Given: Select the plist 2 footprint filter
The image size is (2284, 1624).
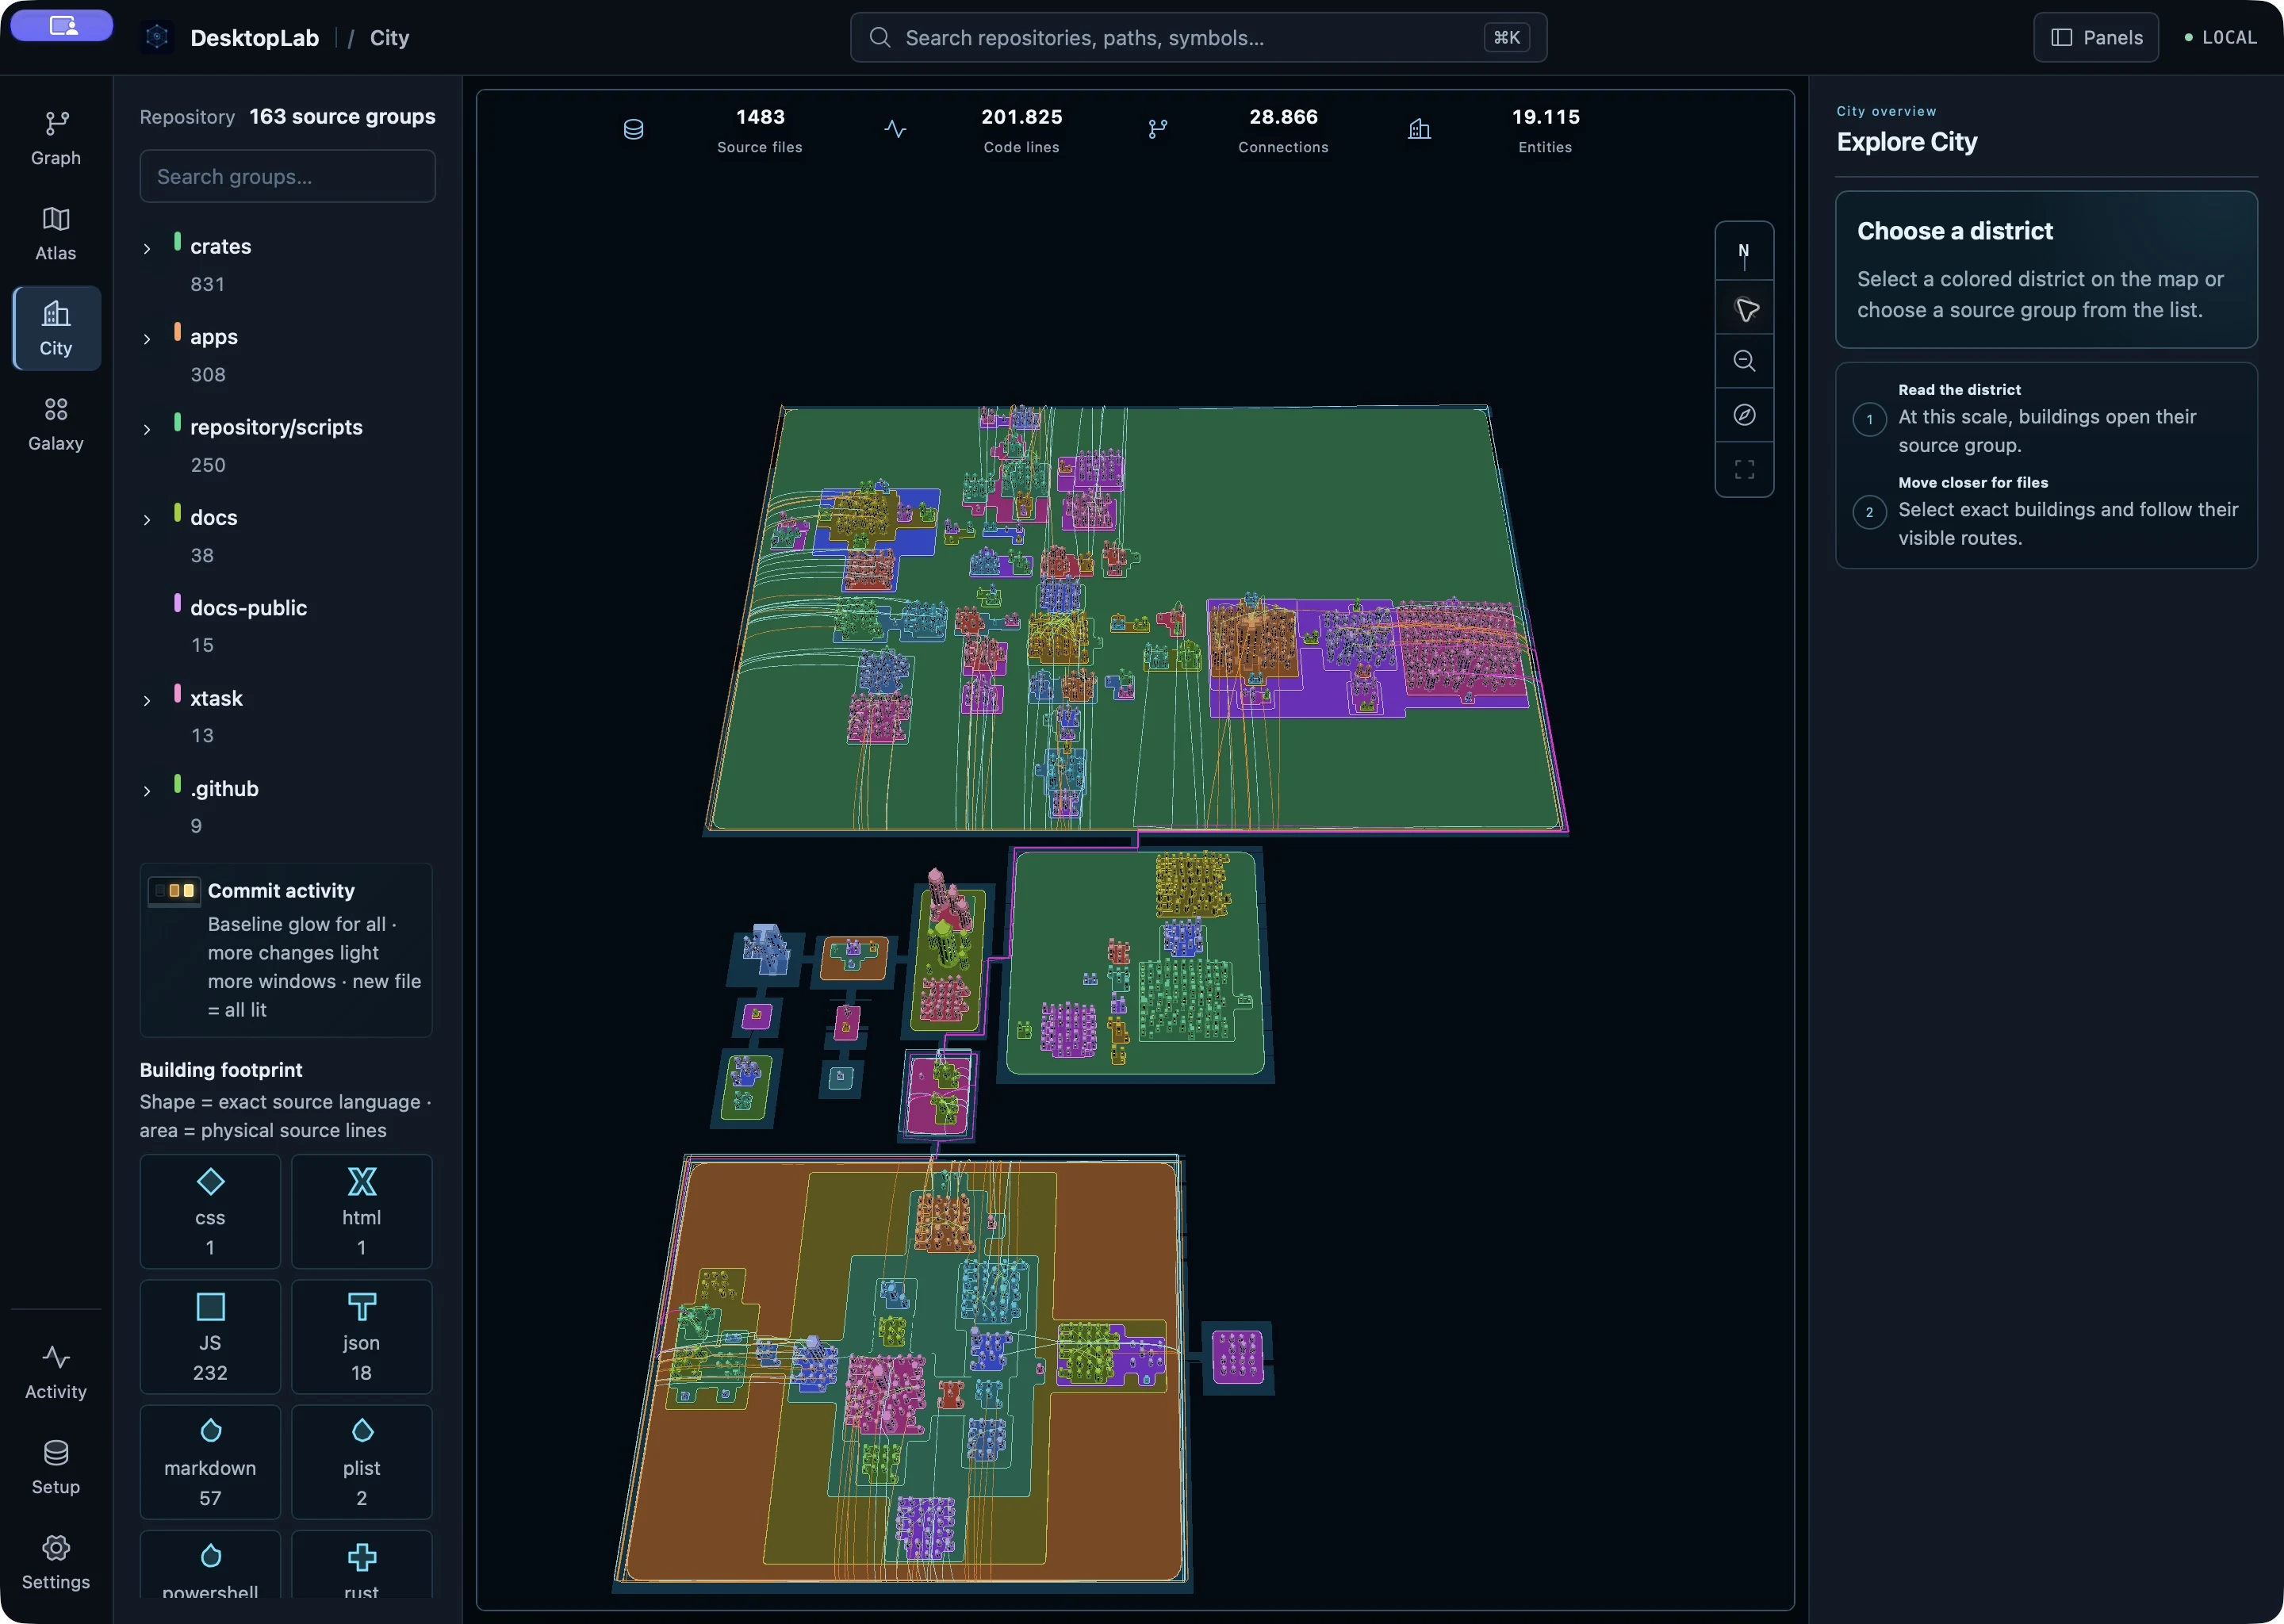Looking at the screenshot, I should click(x=362, y=1462).
